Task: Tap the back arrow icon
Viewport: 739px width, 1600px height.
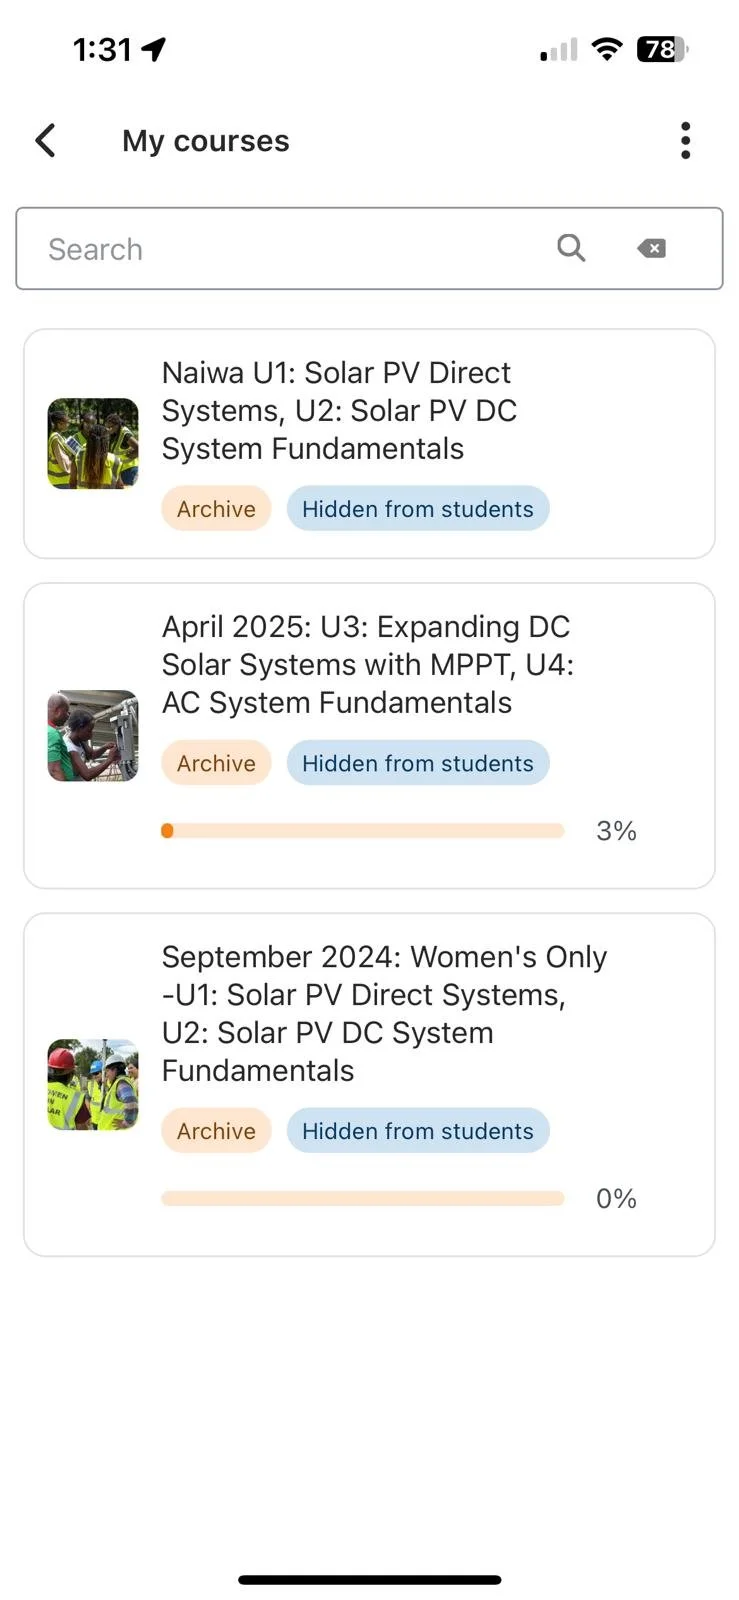Action: click(x=45, y=141)
